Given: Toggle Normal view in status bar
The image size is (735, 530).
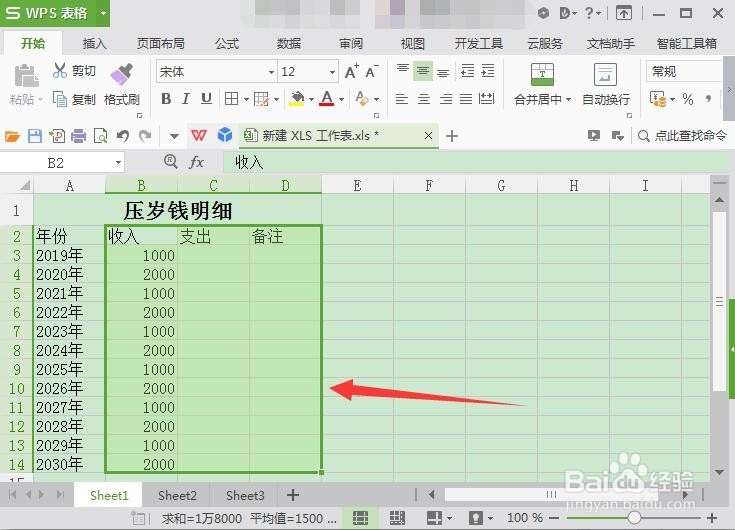Looking at the screenshot, I should pos(360,518).
